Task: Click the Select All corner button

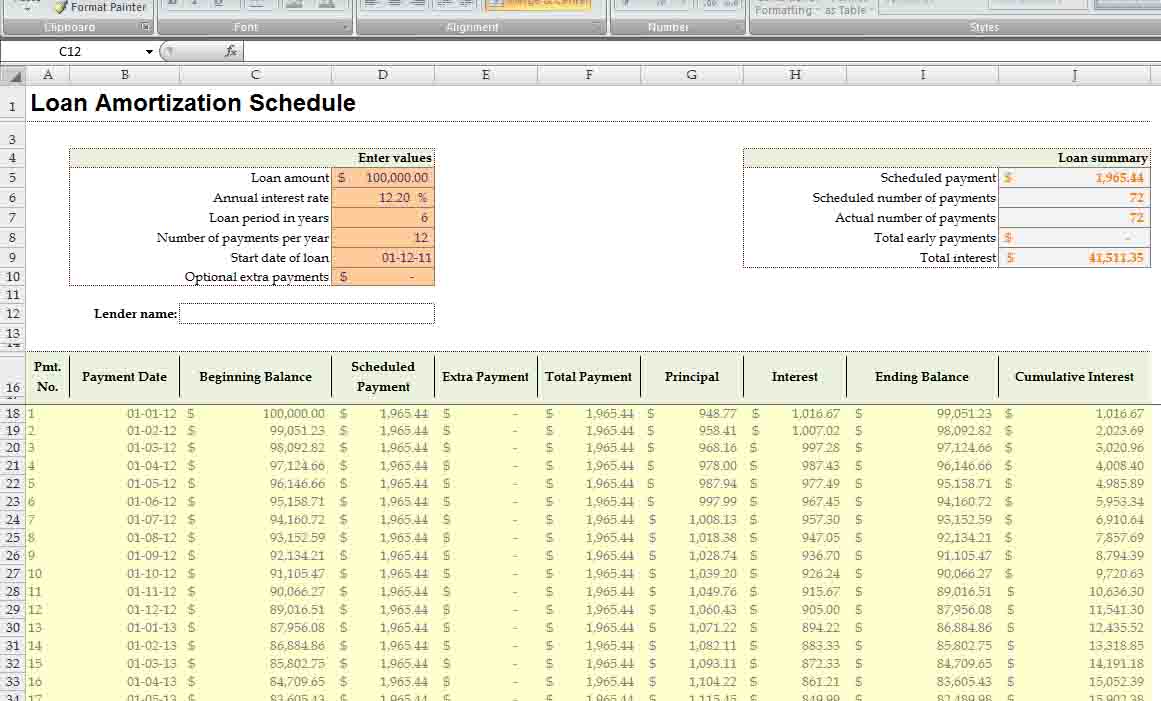Action: tap(13, 74)
